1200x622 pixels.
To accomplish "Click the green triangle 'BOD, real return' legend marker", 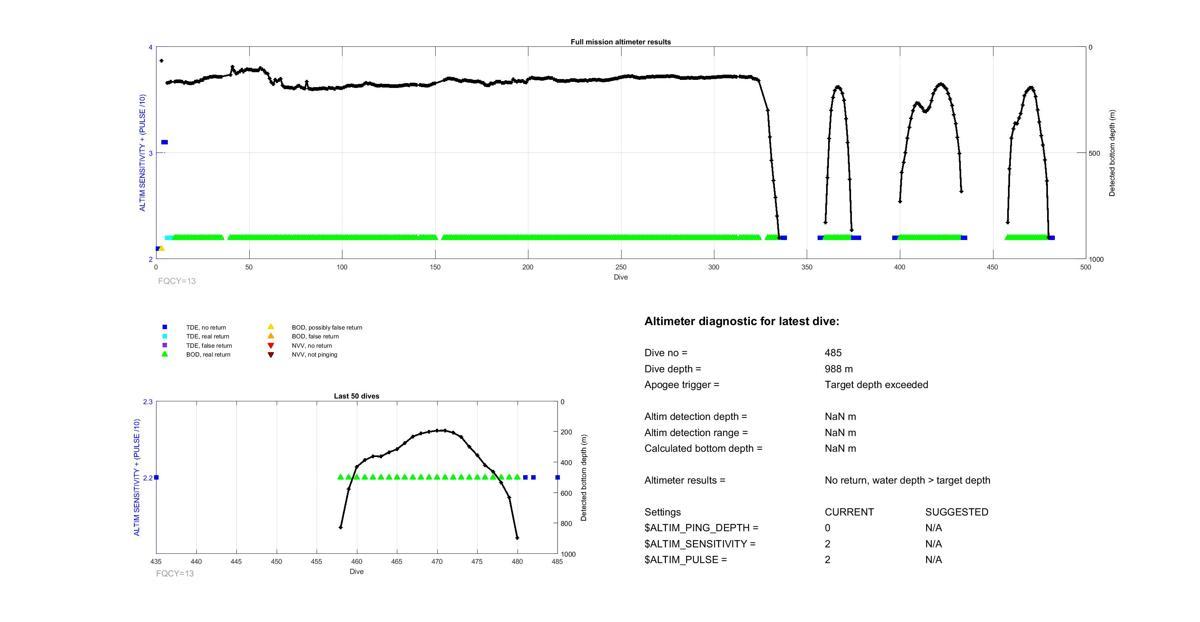I will [x=164, y=354].
